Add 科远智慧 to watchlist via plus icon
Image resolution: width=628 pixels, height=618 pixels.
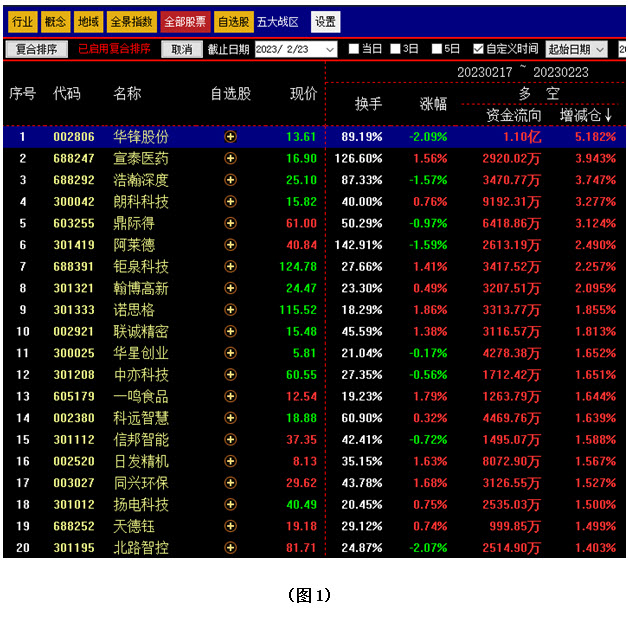(230, 418)
